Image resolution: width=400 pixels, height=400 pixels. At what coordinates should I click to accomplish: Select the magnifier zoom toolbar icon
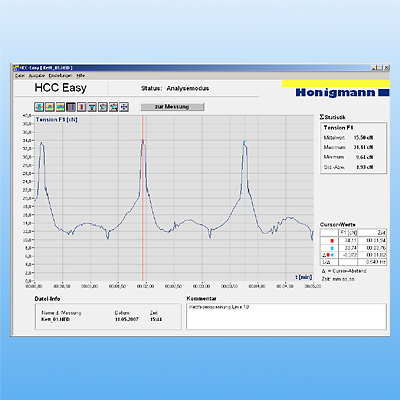pos(114,107)
